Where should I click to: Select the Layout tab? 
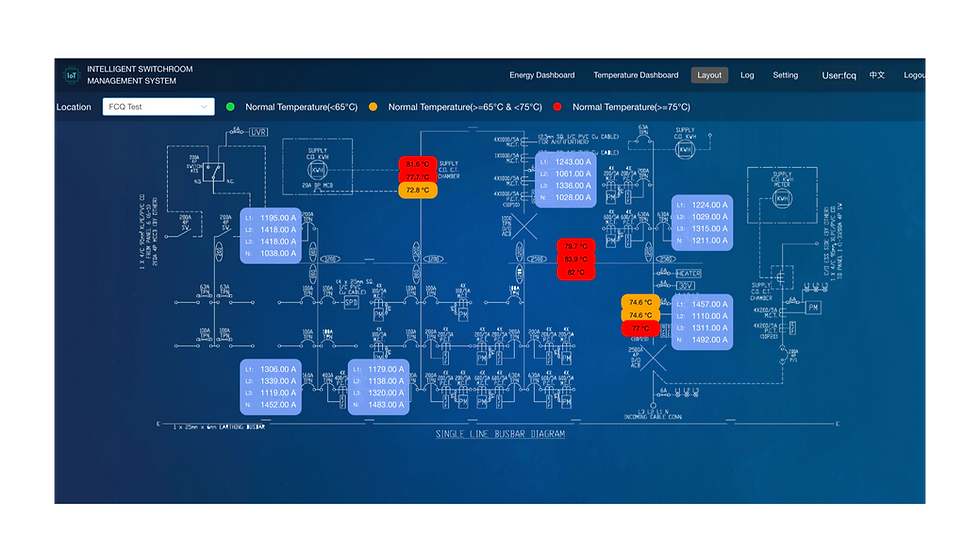coord(709,75)
